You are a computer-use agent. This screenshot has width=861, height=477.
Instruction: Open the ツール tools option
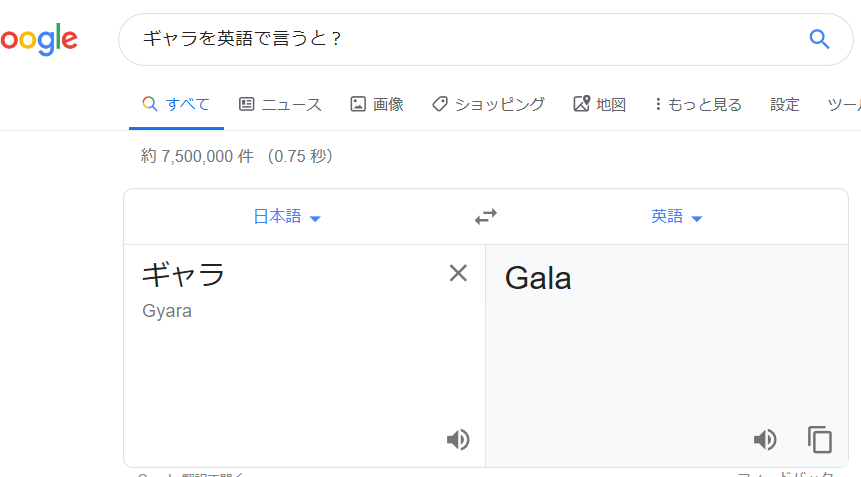[x=844, y=104]
